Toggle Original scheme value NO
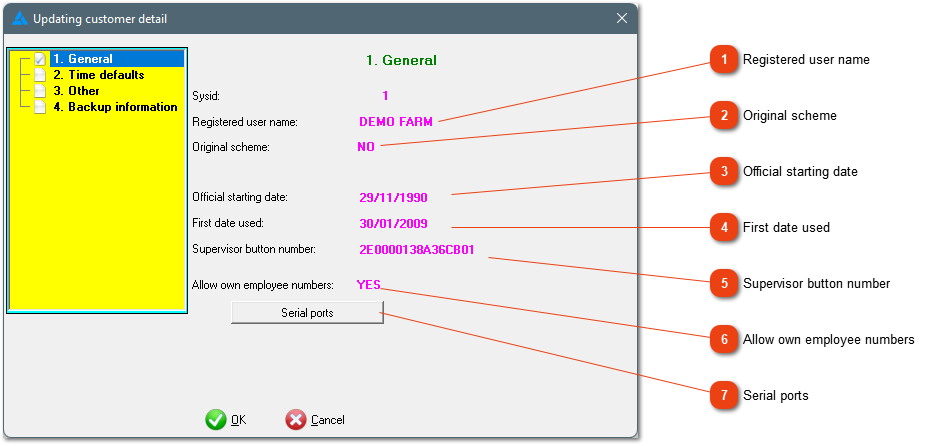The image size is (931, 446). (x=366, y=147)
